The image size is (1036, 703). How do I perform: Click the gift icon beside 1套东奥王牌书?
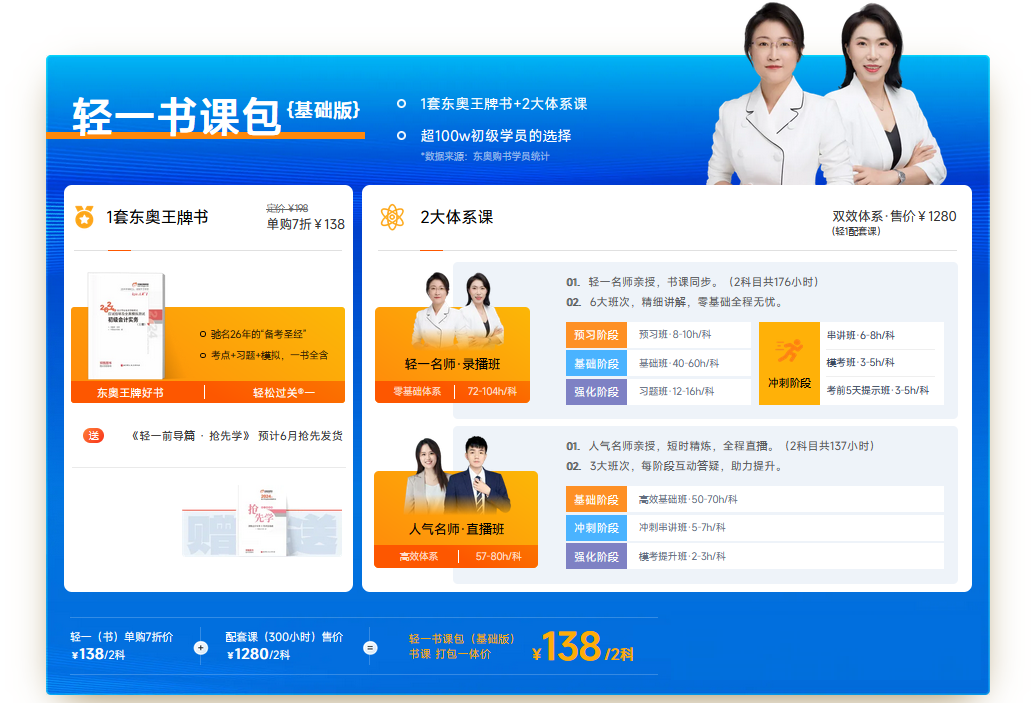(x=85, y=218)
